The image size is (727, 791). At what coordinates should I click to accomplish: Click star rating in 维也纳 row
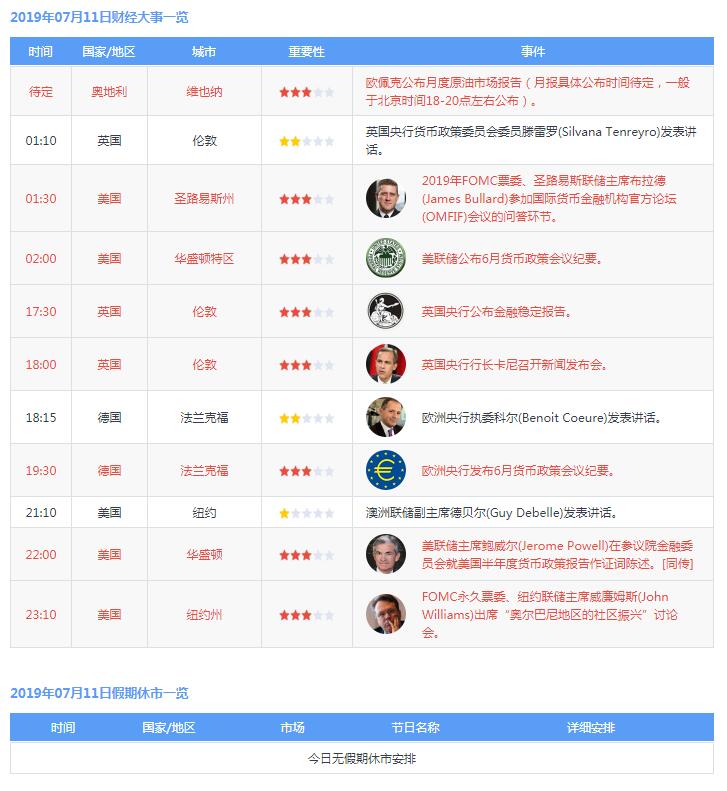pos(307,92)
